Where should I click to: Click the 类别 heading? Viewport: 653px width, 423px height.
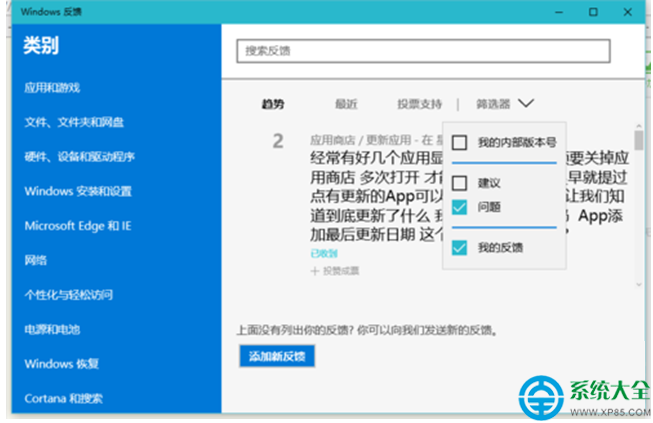tap(41, 45)
